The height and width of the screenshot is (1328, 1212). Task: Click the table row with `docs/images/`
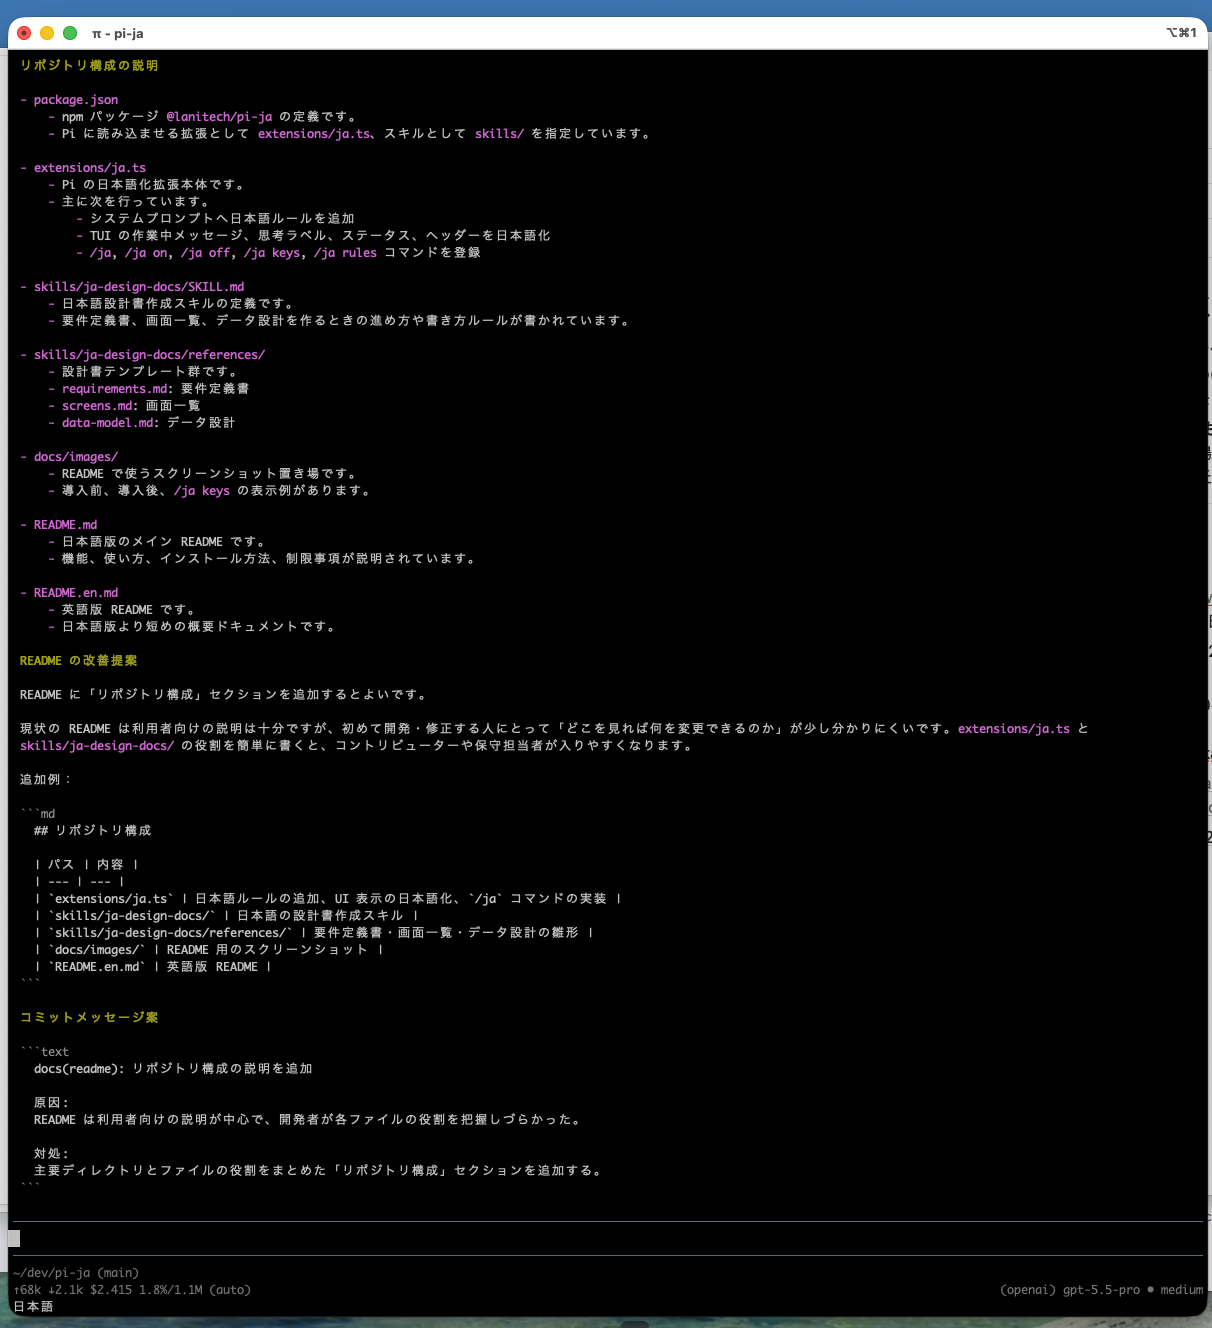pyautogui.click(x=209, y=950)
